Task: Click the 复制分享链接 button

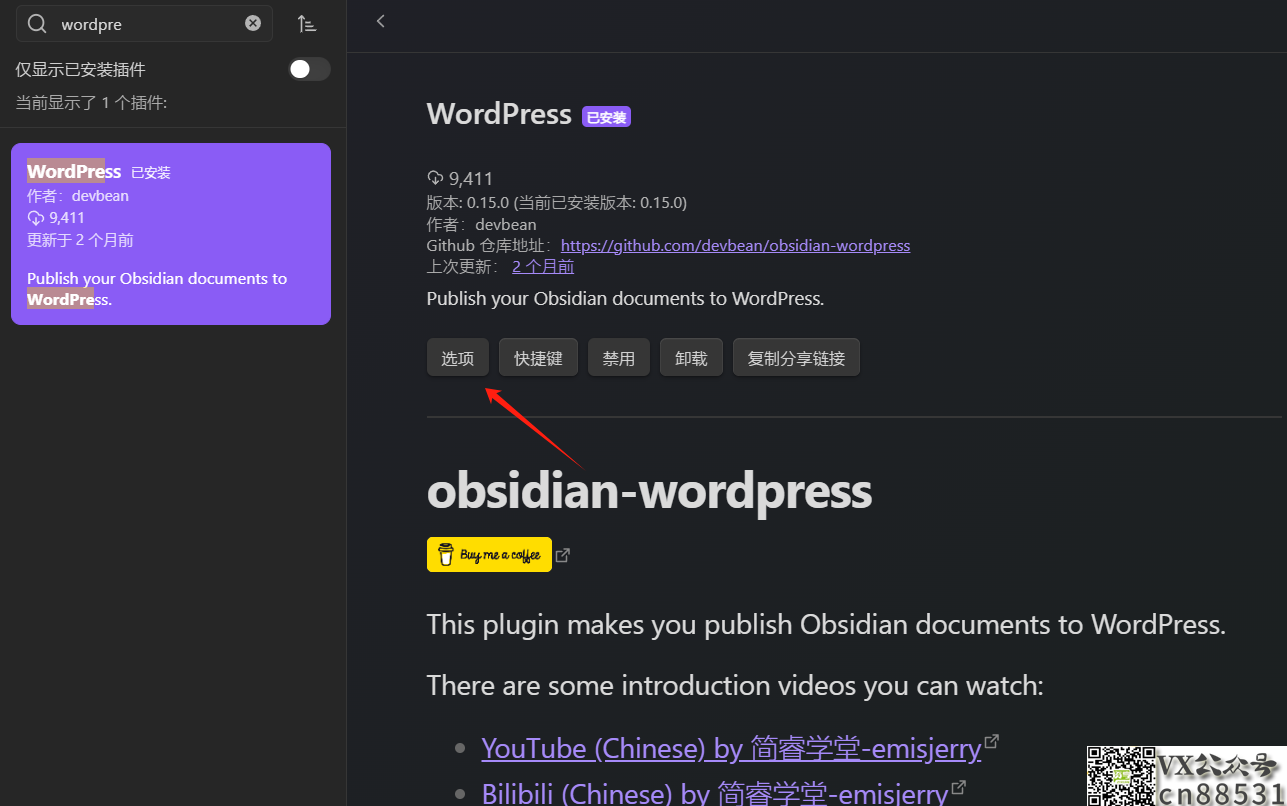Action: point(796,358)
